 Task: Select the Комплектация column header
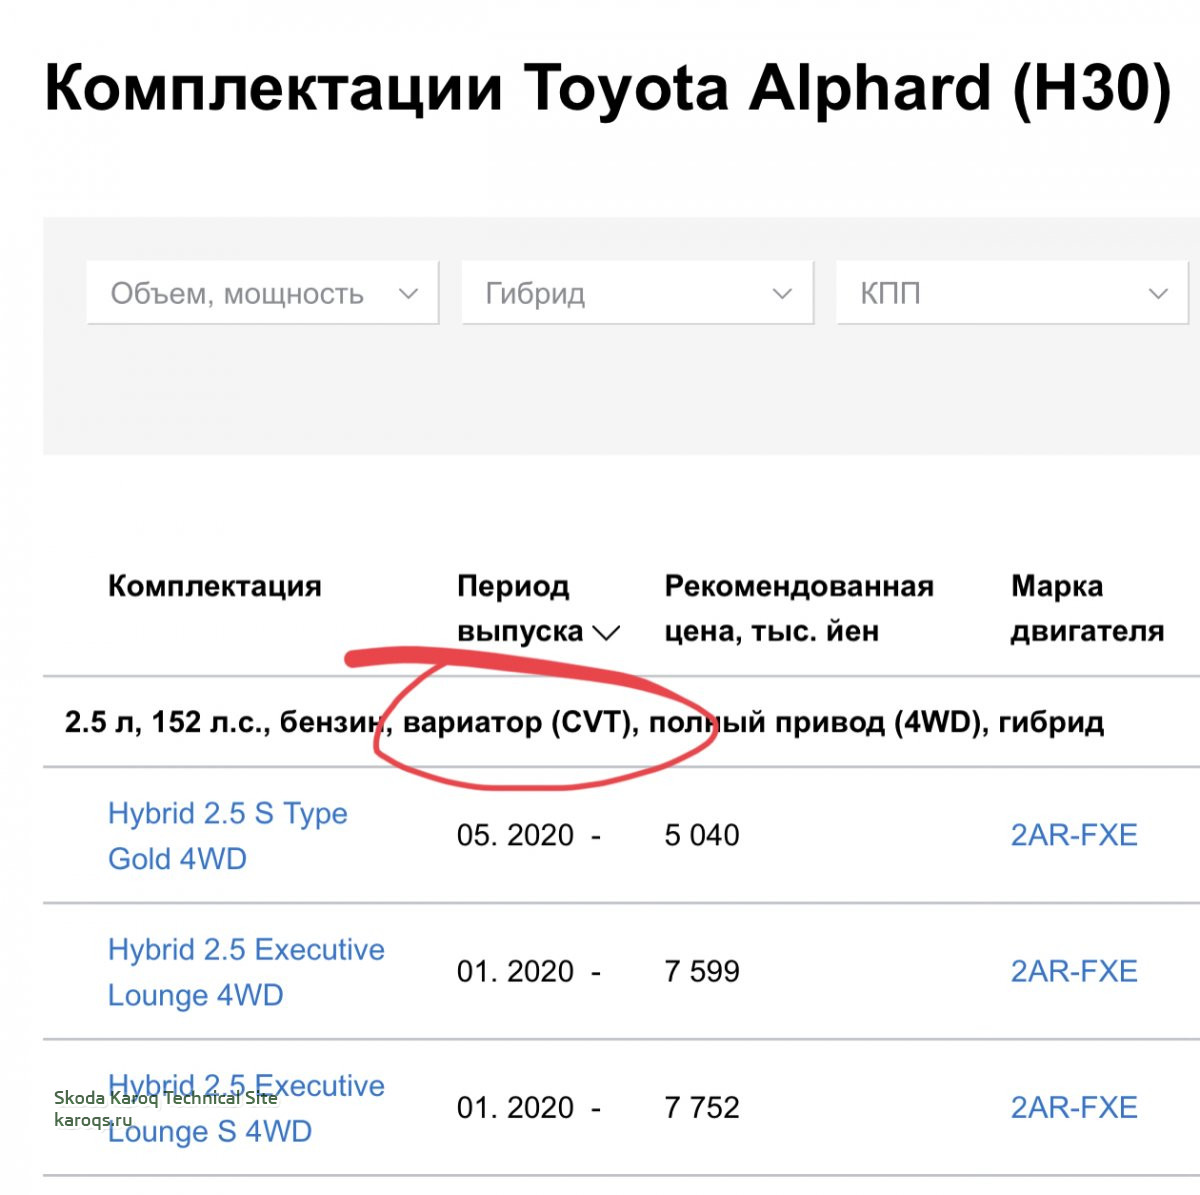point(215,586)
